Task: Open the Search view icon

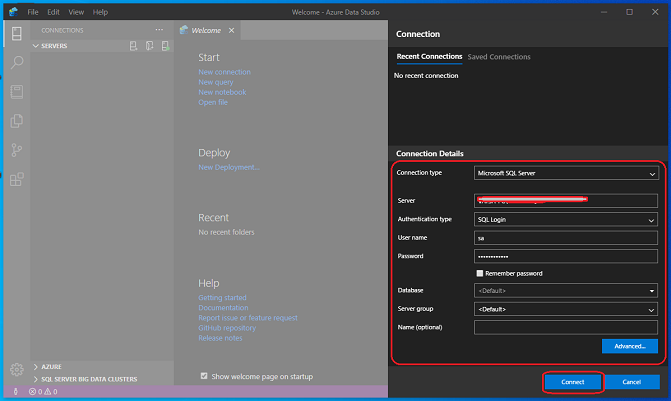Action: (16, 62)
